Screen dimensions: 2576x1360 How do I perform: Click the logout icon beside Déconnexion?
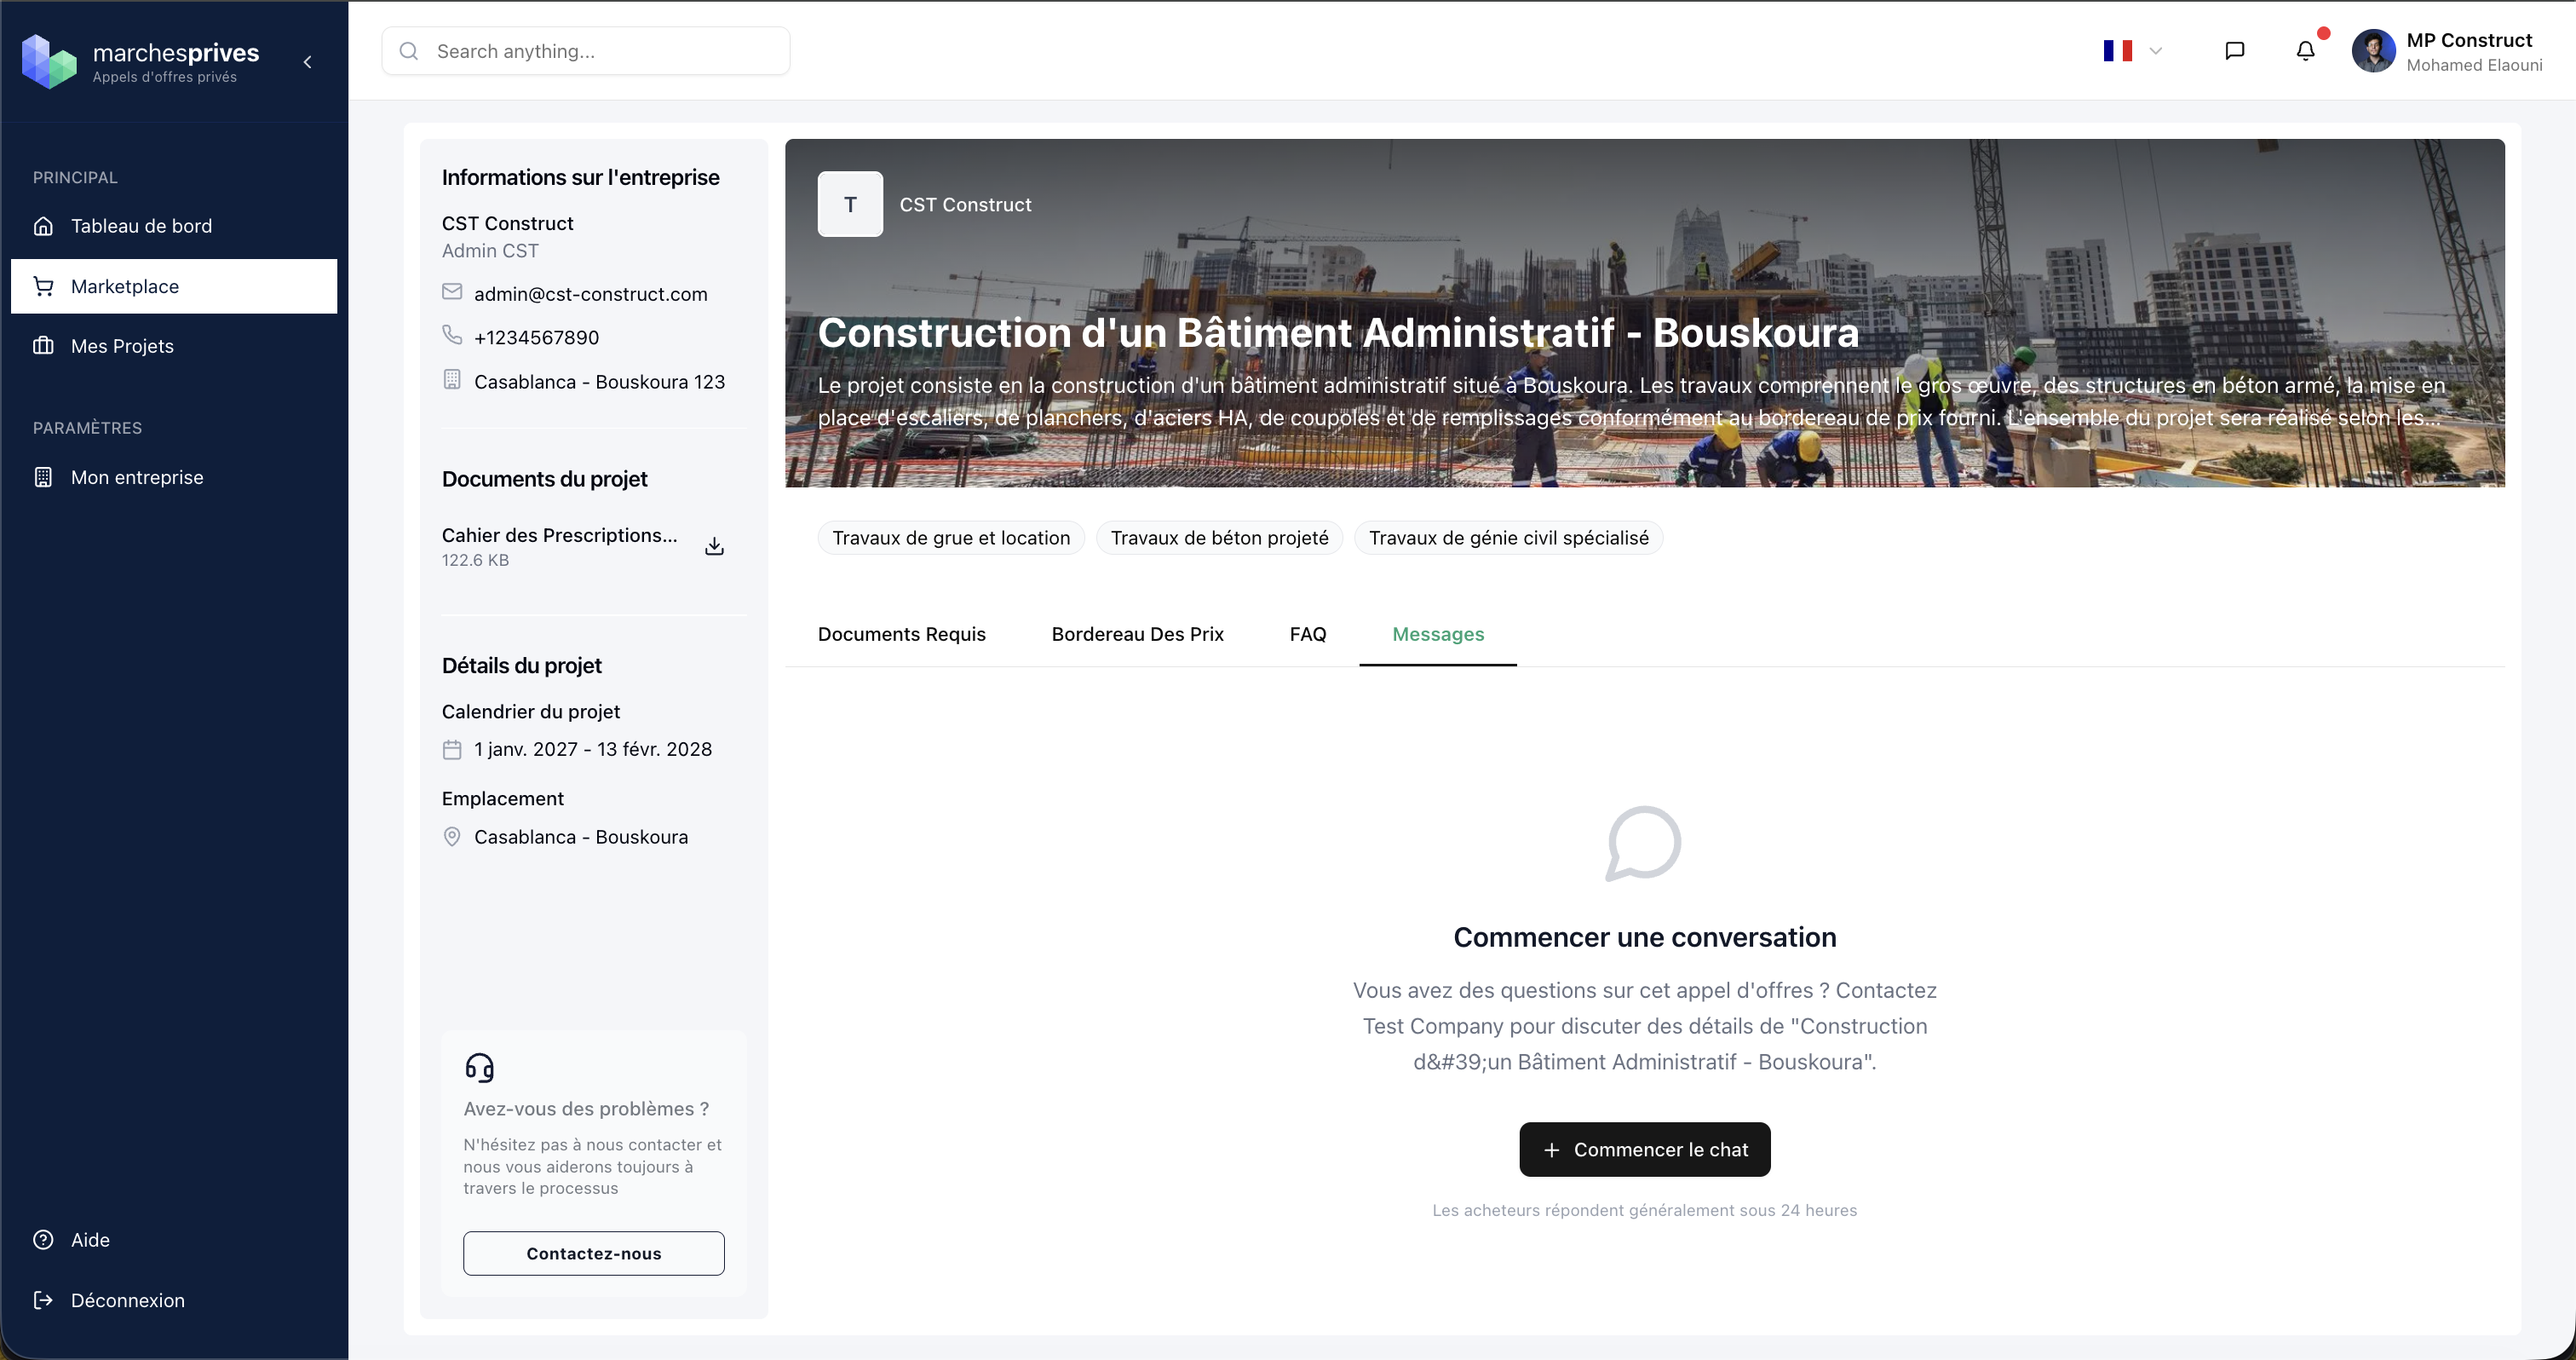(x=43, y=1300)
